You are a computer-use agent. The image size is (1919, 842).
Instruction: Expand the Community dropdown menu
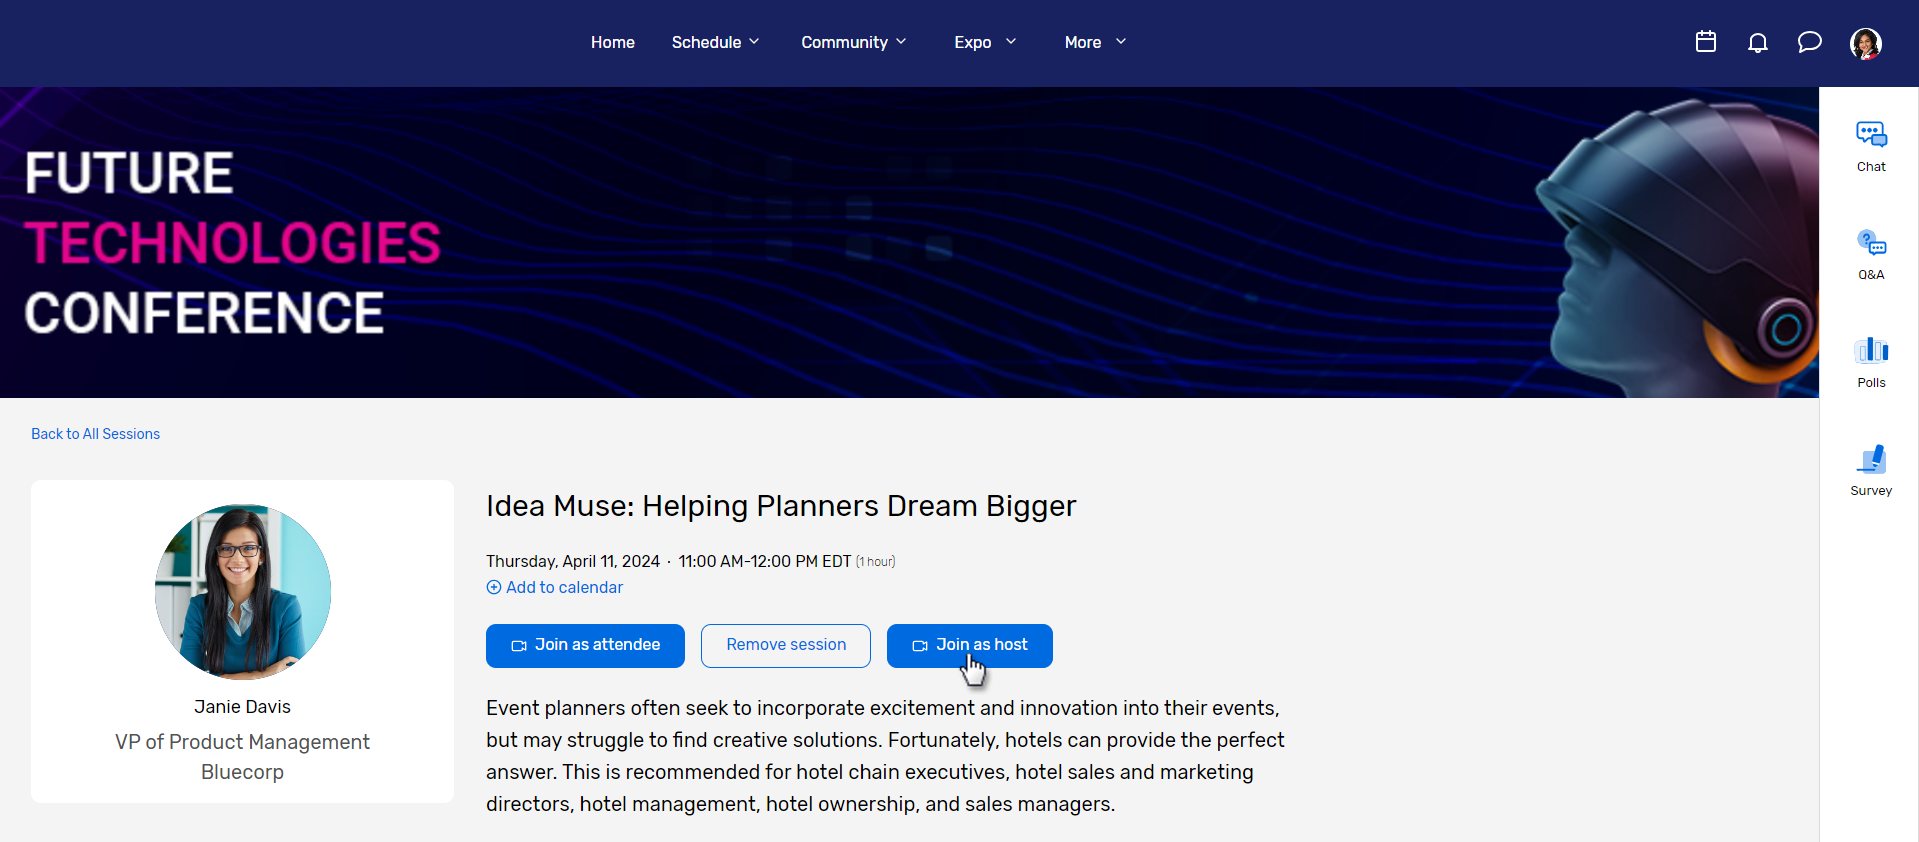click(853, 42)
